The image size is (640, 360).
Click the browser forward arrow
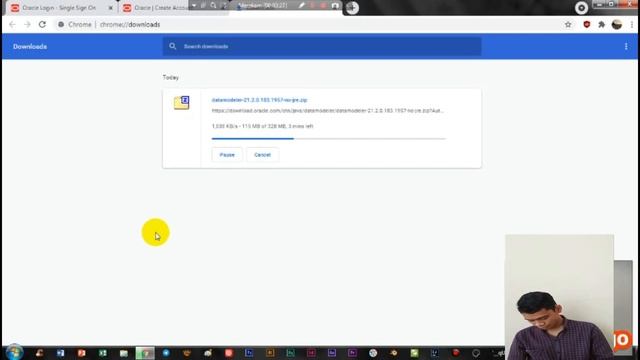point(27,24)
